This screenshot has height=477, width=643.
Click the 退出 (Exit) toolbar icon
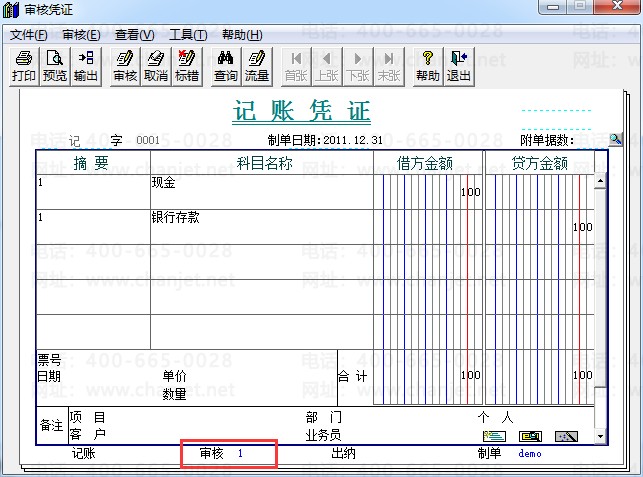coord(459,66)
